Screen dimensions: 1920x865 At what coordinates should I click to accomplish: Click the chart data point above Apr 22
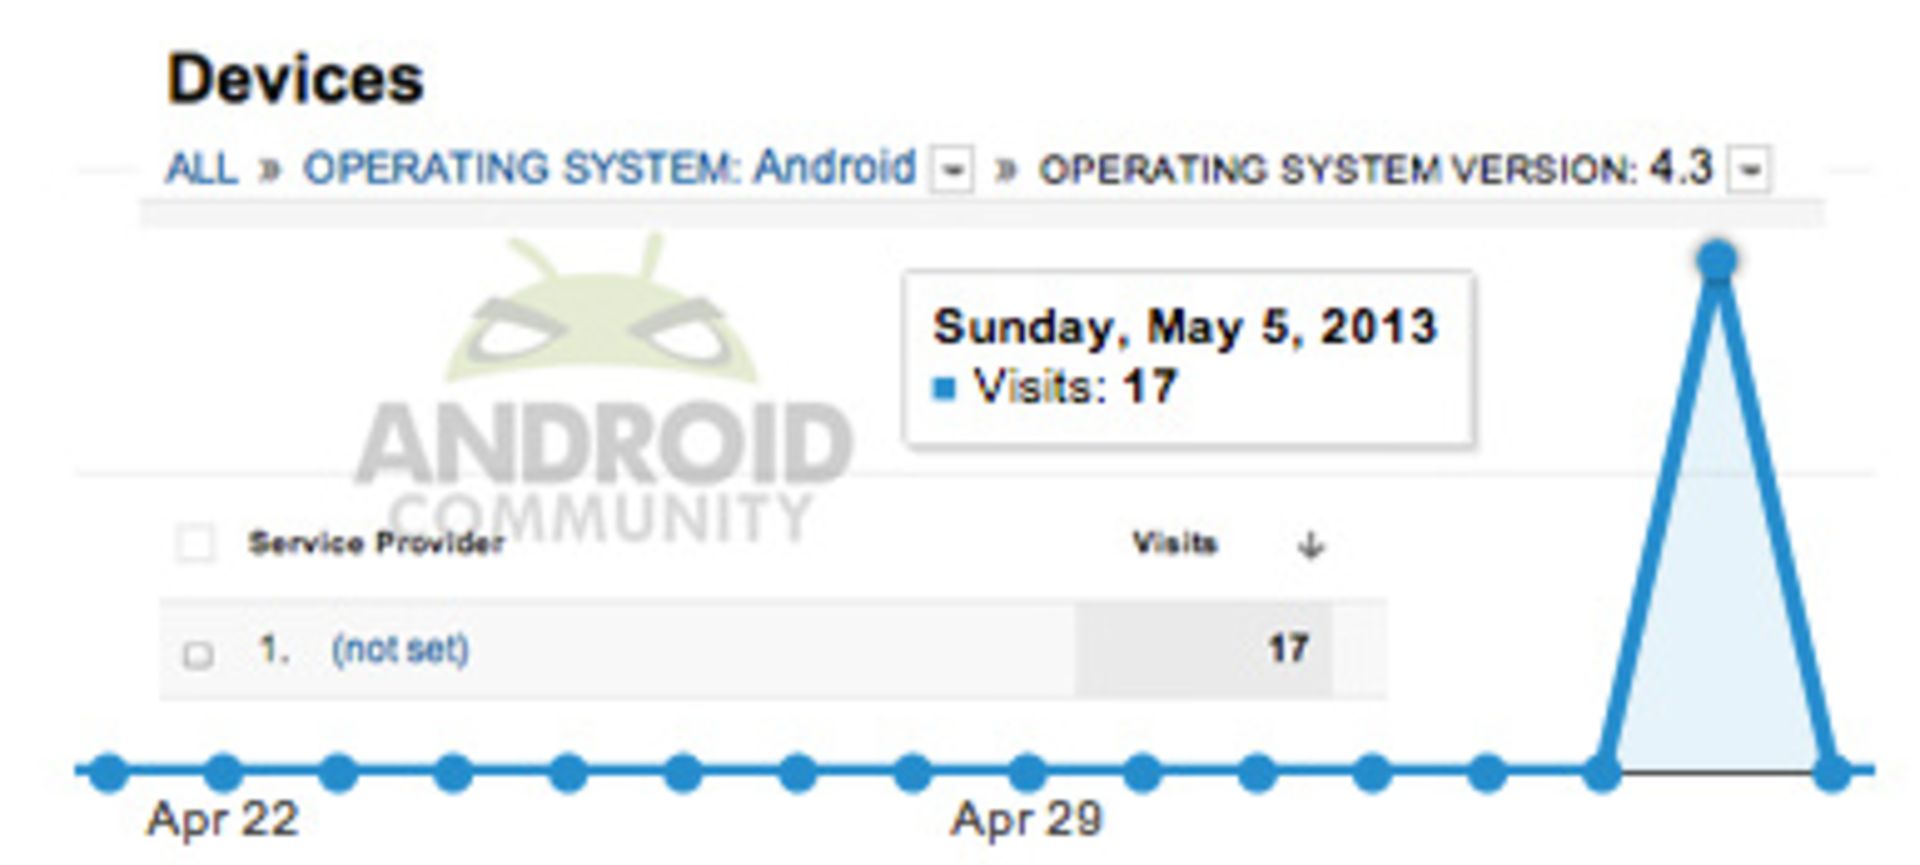pos(224,773)
